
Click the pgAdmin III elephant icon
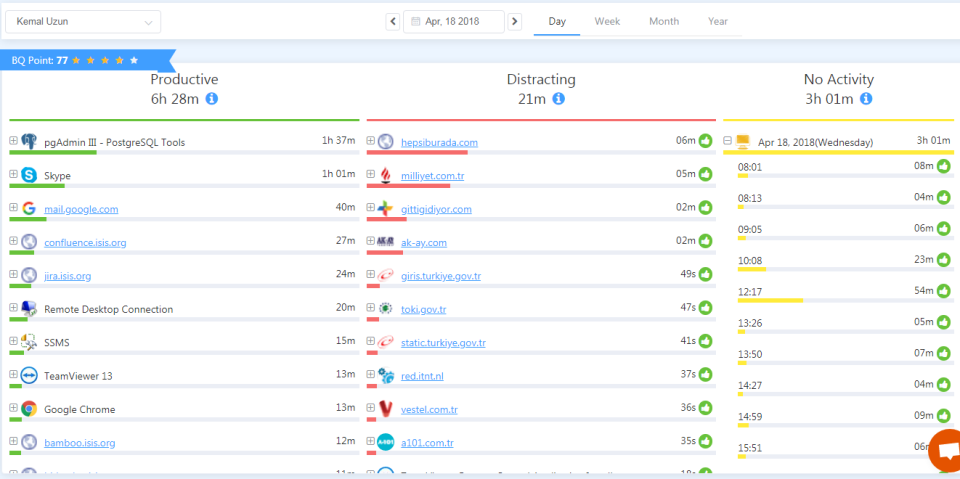coord(29,142)
